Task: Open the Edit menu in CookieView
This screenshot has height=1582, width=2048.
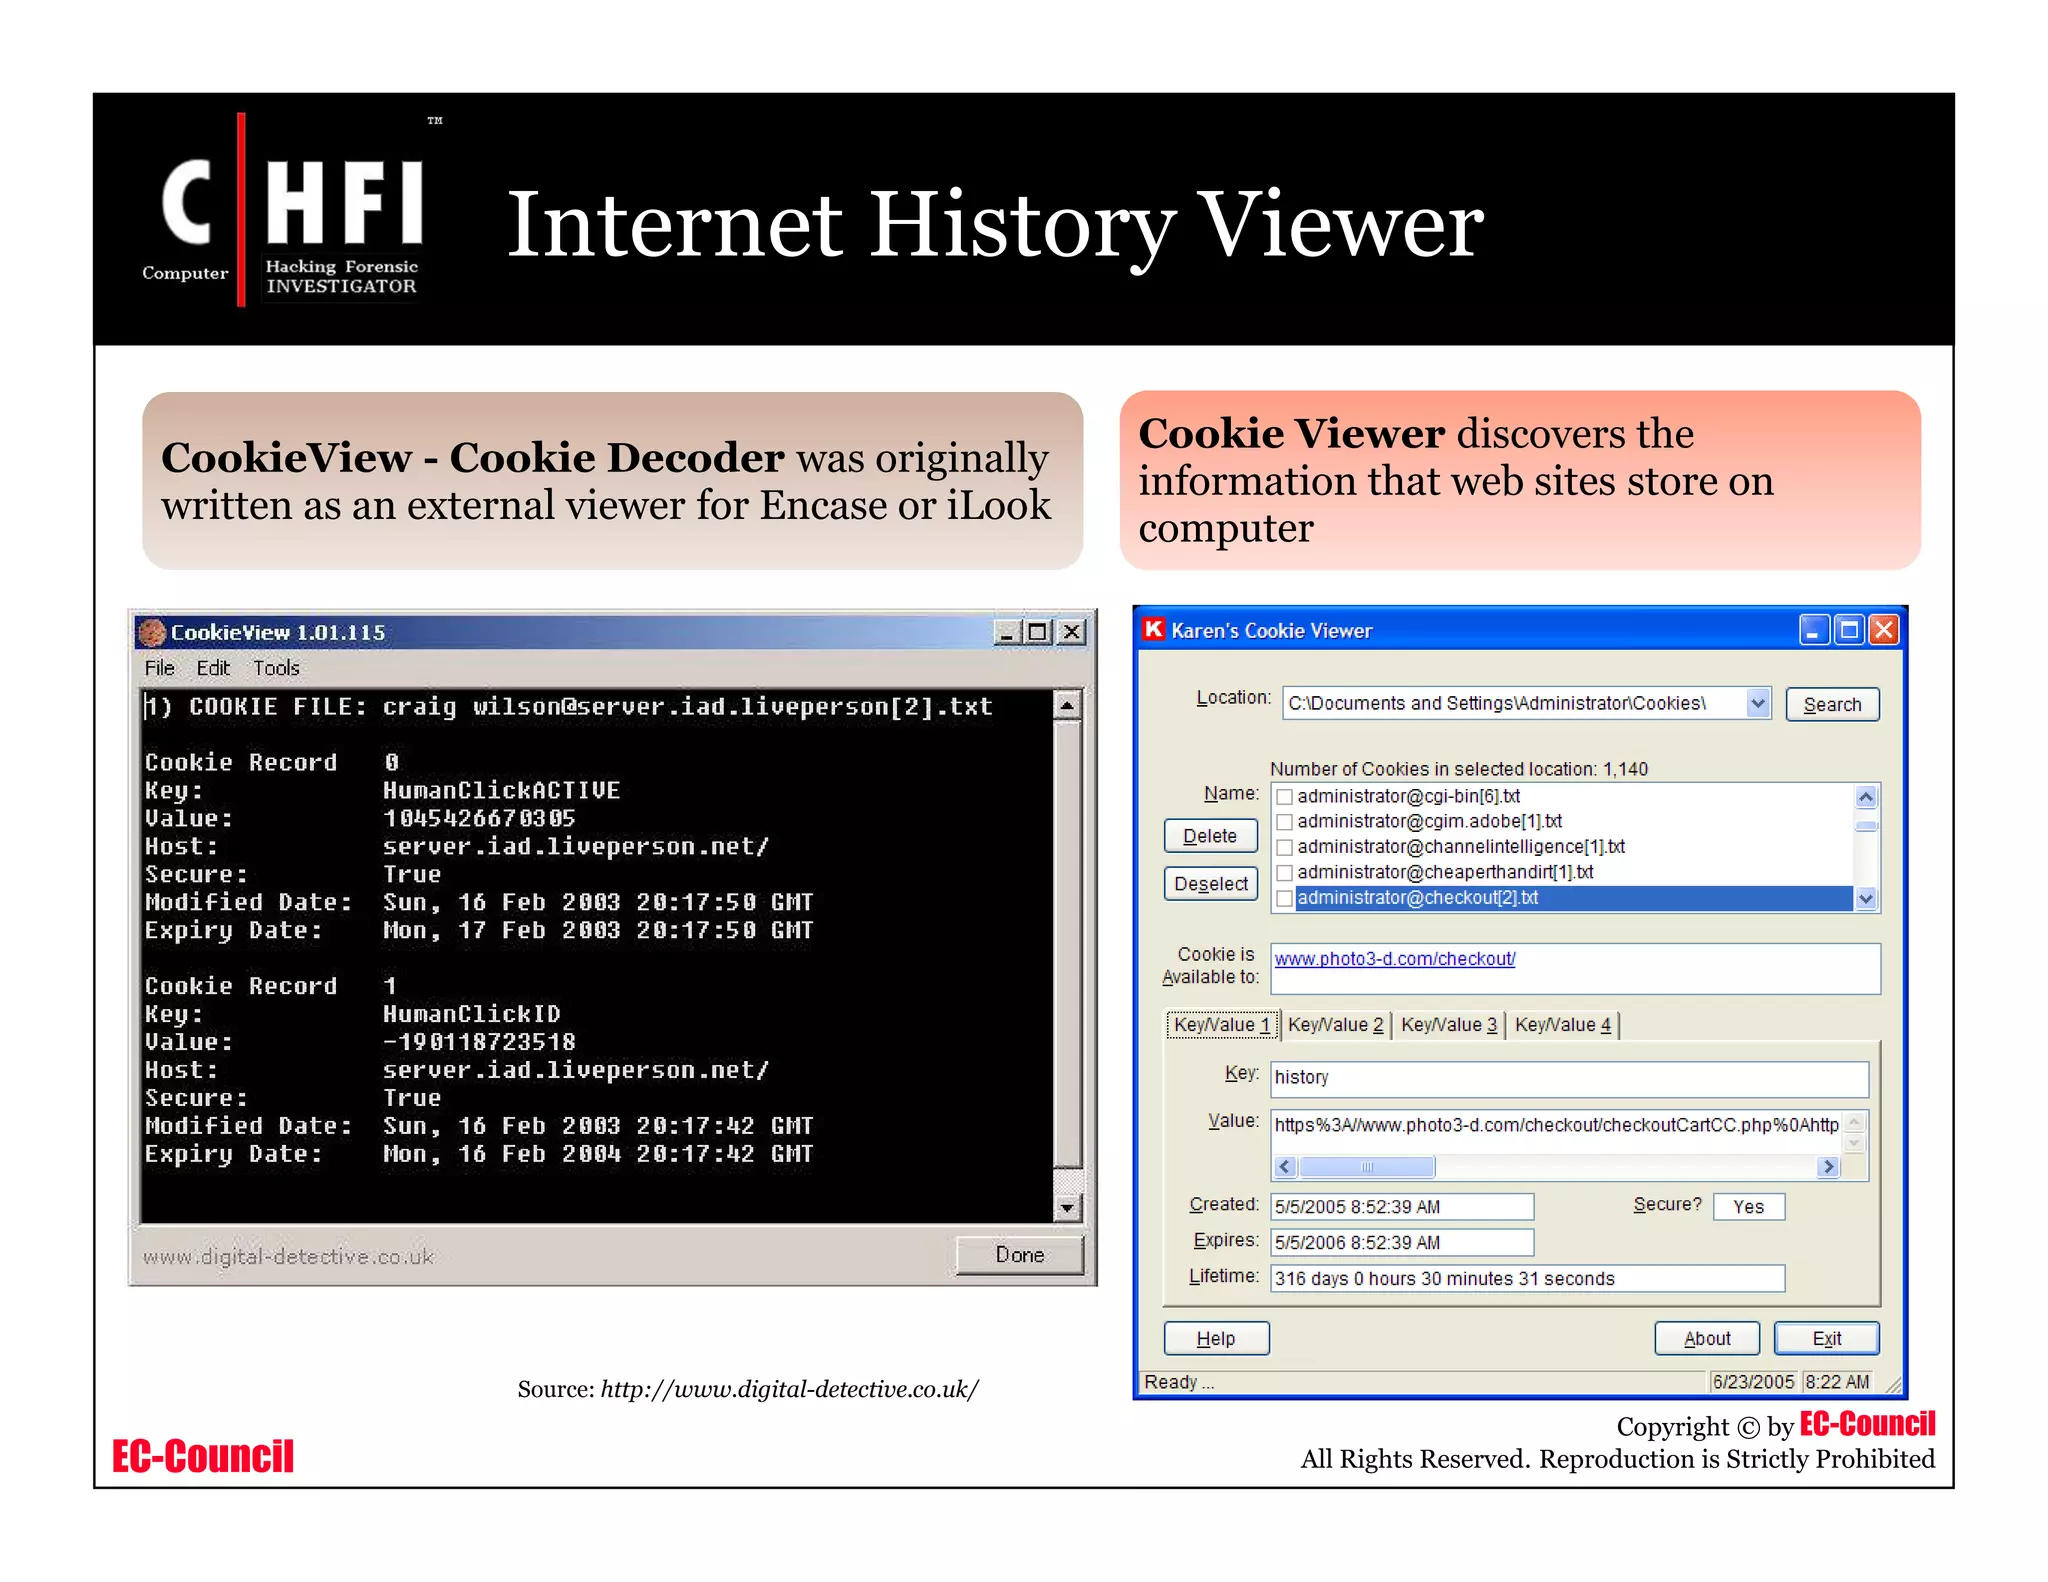Action: tap(213, 668)
